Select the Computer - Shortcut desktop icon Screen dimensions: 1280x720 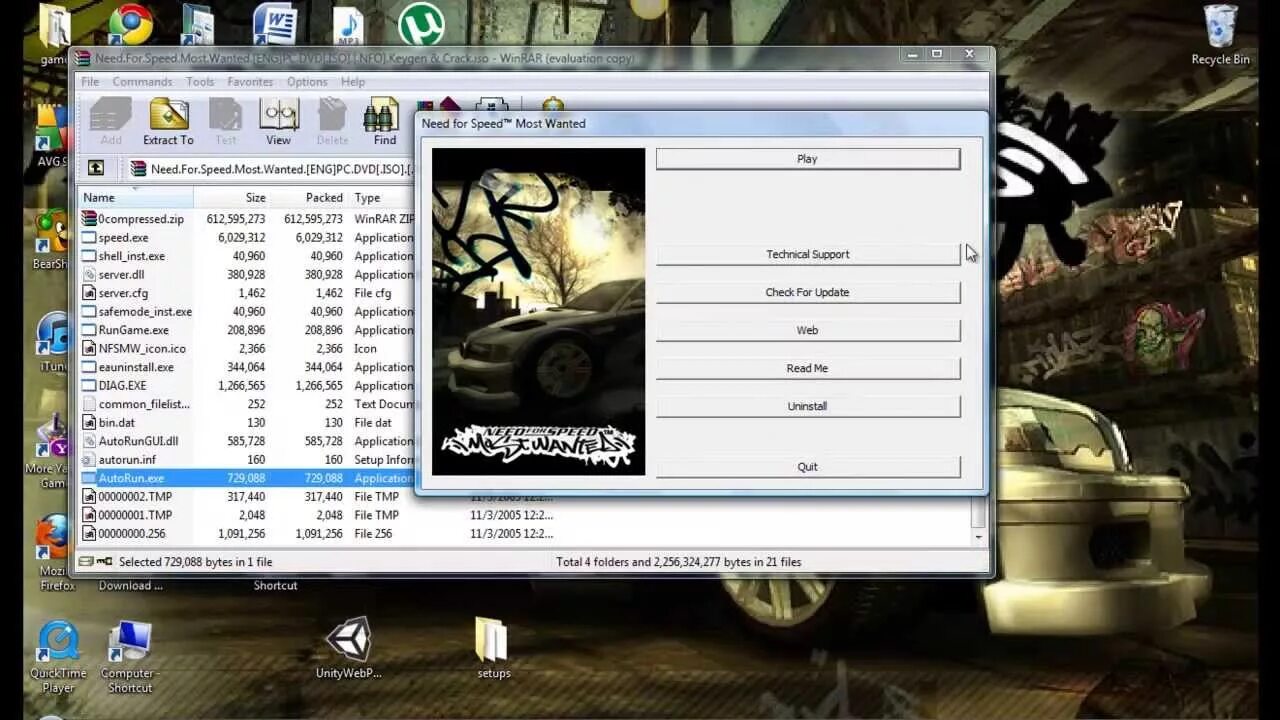(130, 657)
